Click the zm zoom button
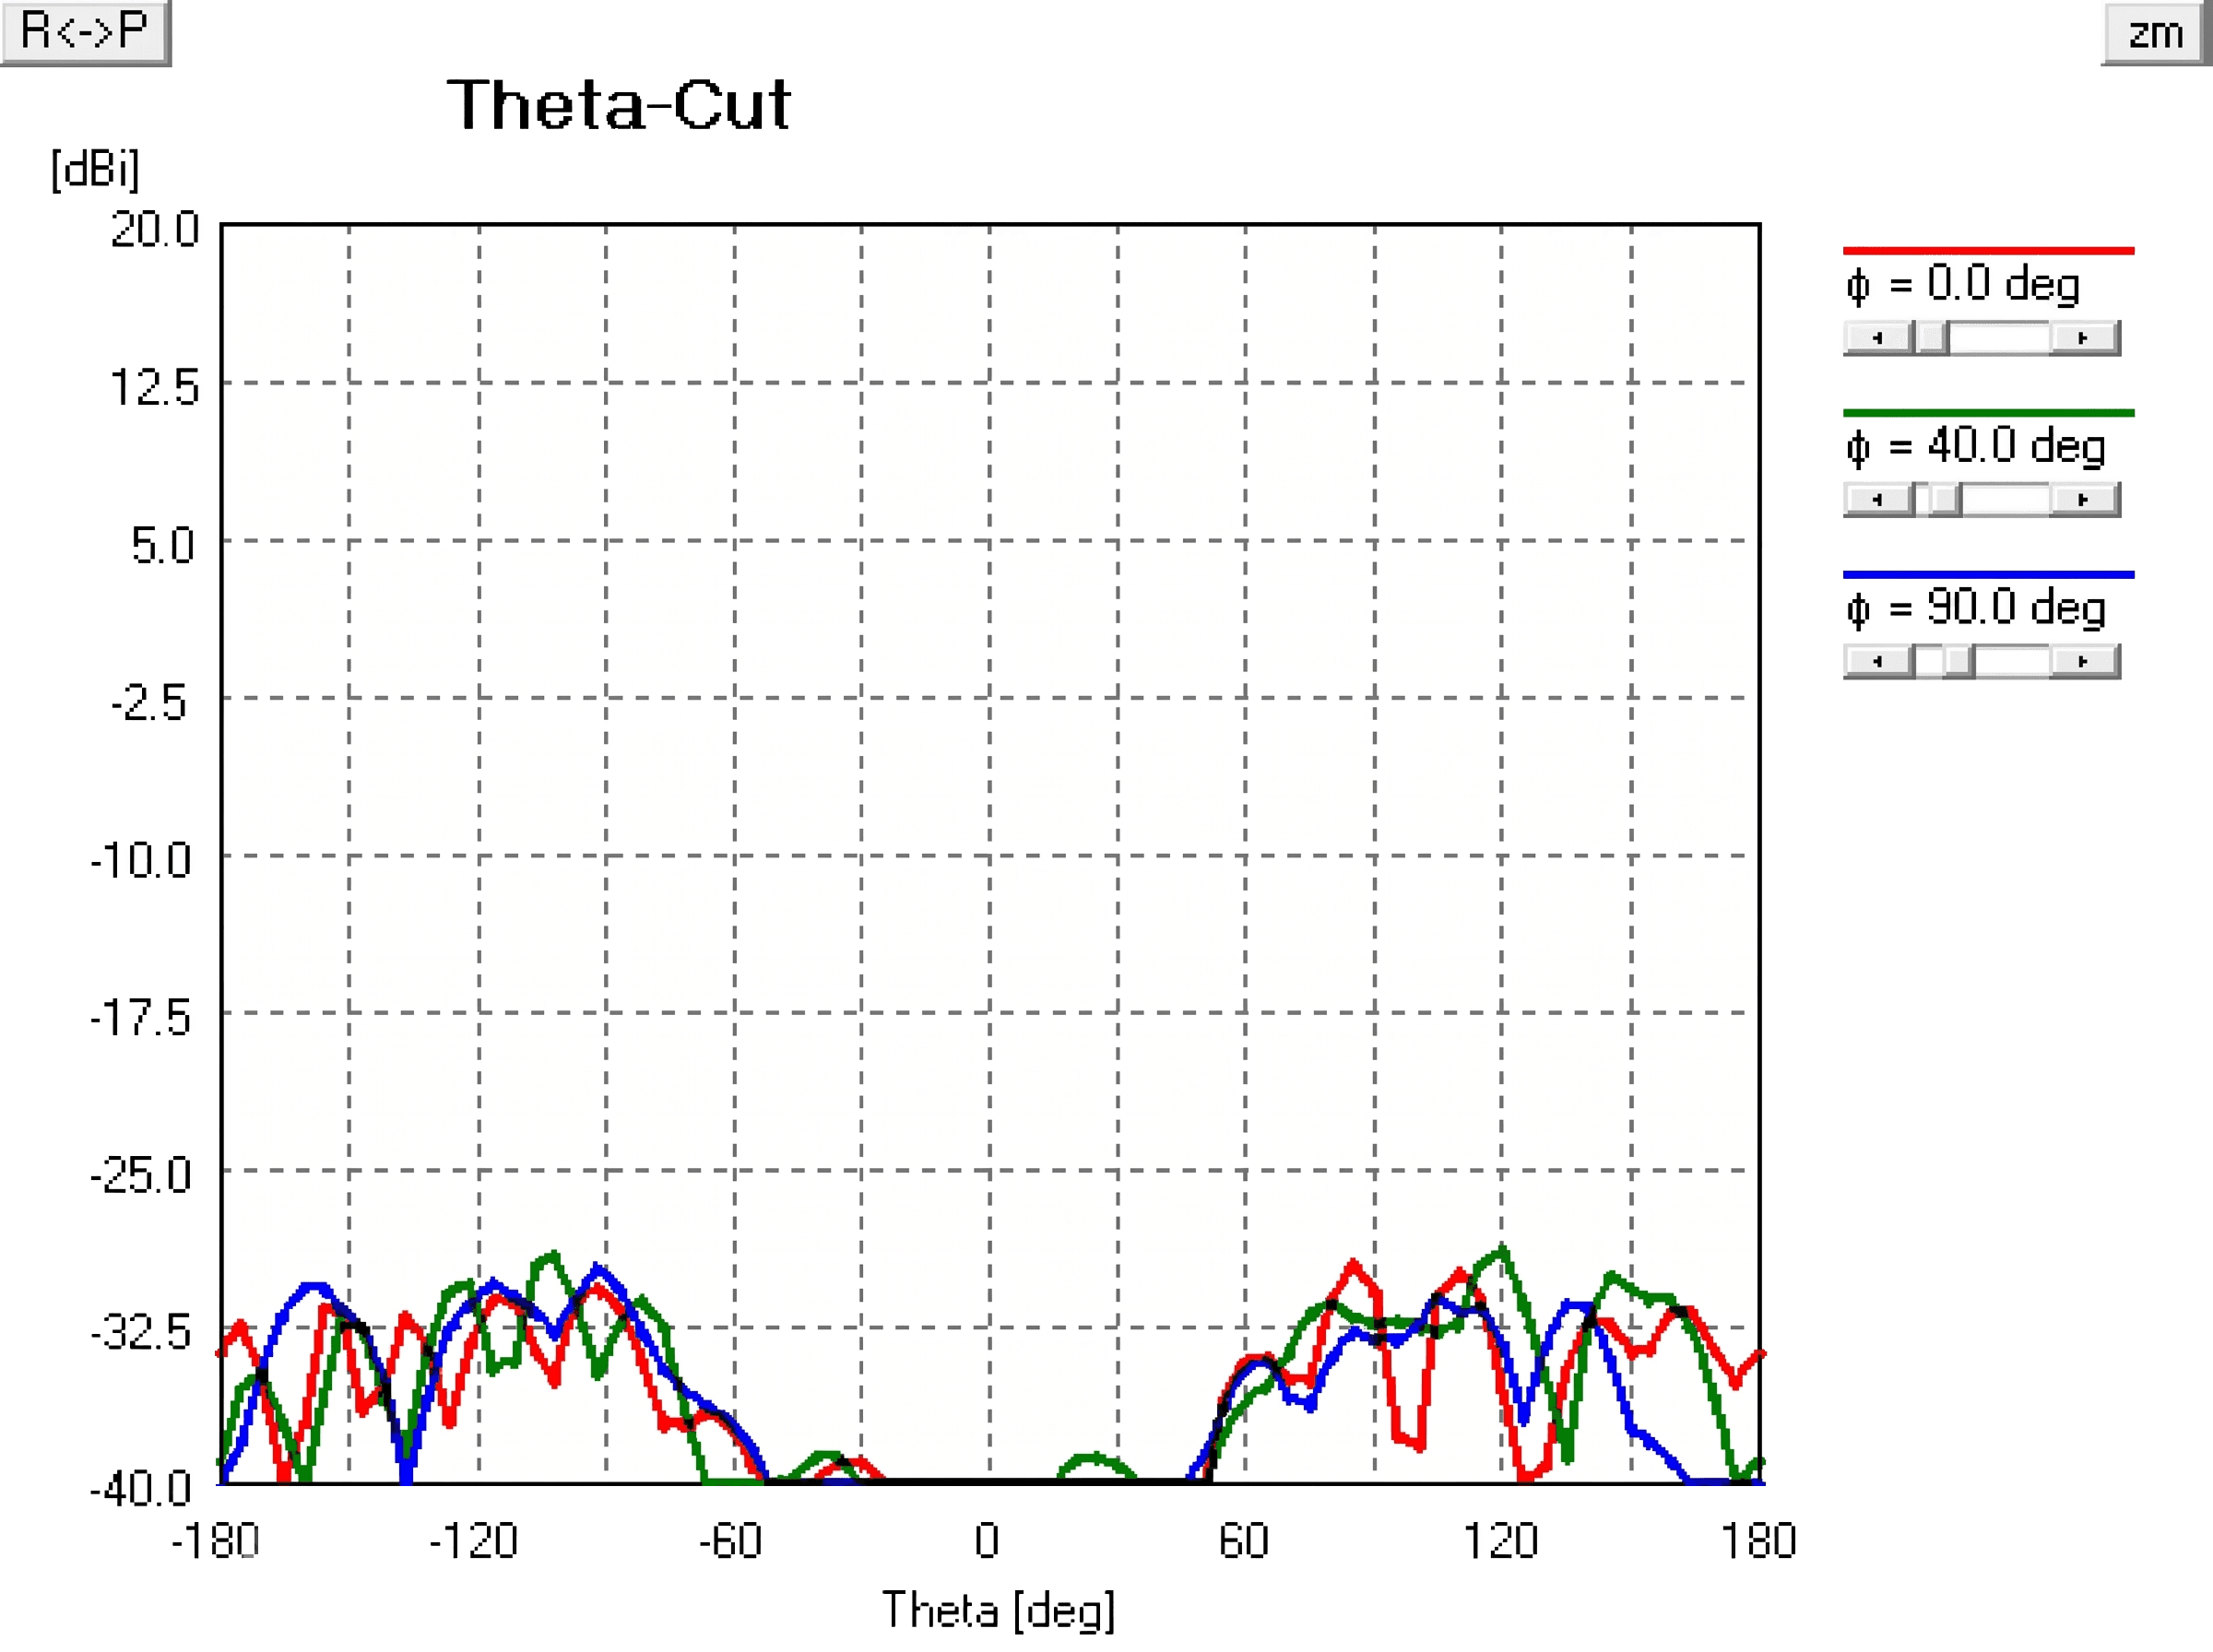 2156,33
